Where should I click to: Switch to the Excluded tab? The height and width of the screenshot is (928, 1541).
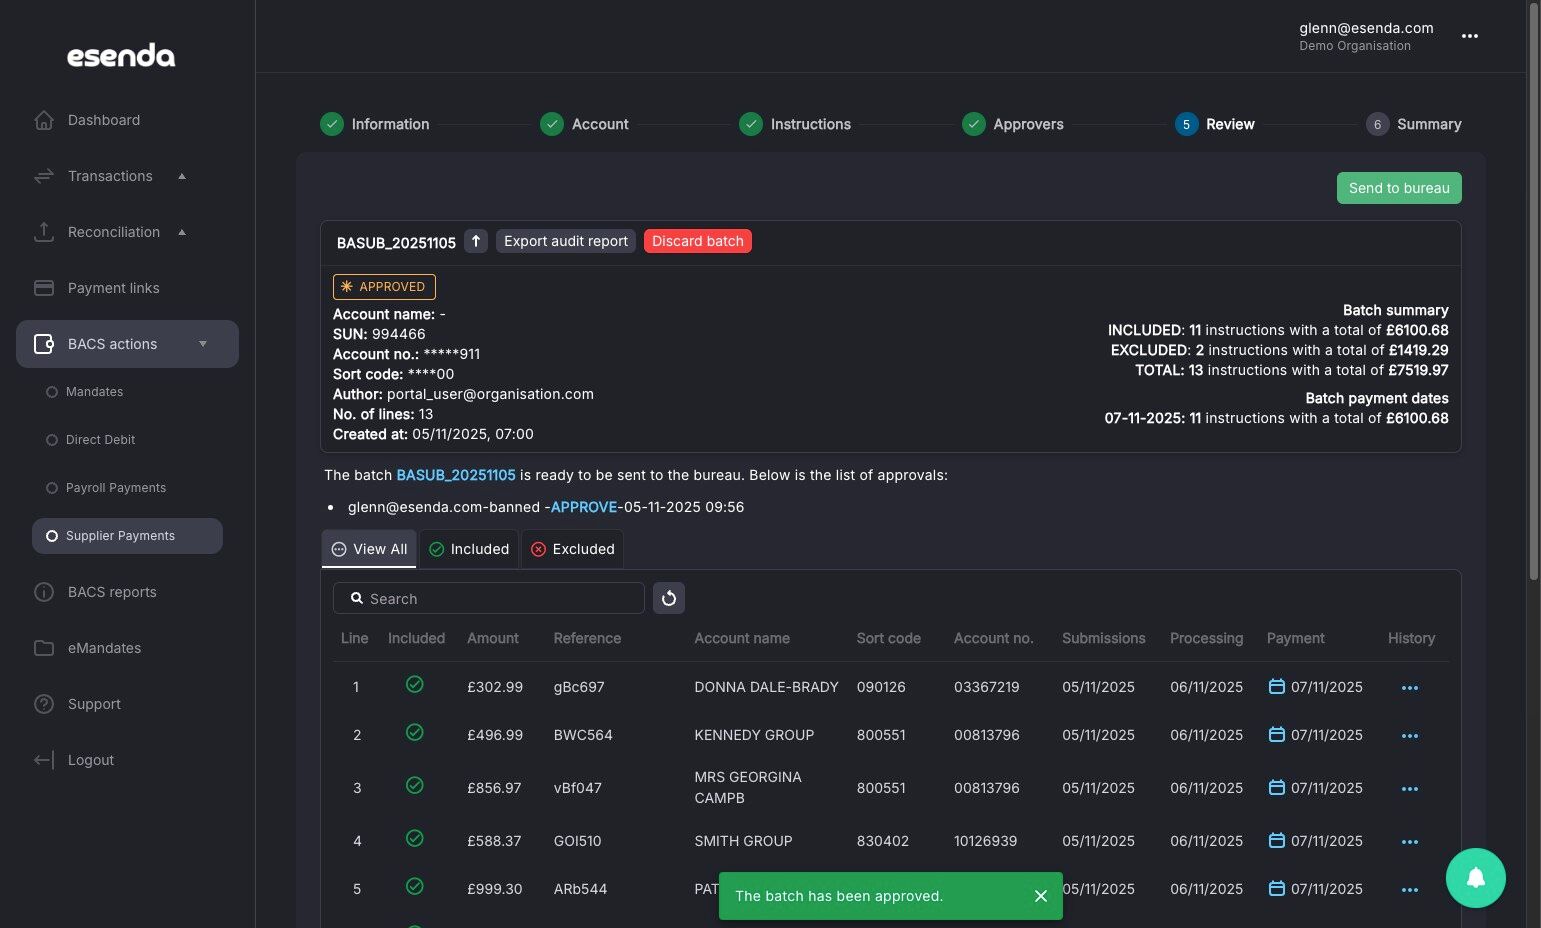[572, 549]
